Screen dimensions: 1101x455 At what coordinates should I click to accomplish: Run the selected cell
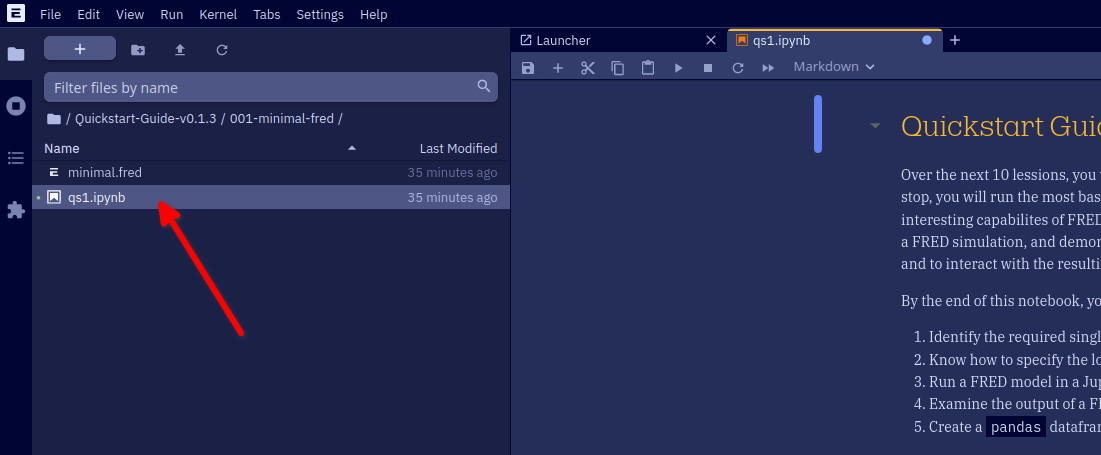click(678, 67)
